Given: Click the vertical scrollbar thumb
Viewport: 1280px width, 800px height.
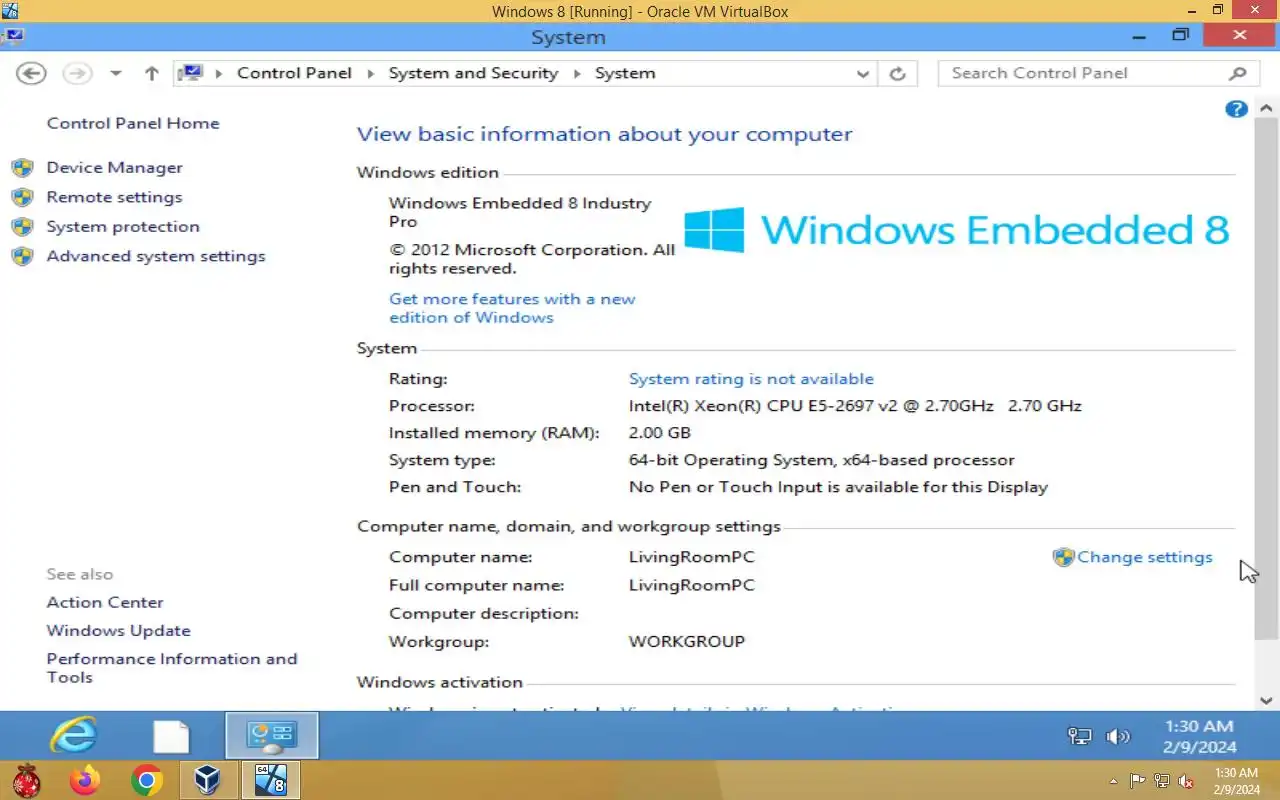Looking at the screenshot, I should [1266, 380].
